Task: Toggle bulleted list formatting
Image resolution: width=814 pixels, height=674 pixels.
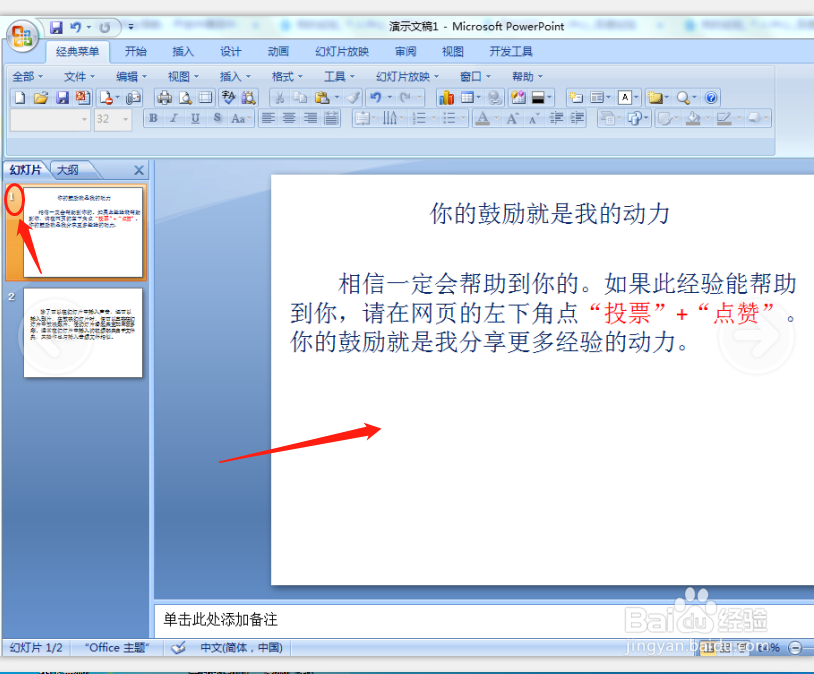Action: coord(449,119)
